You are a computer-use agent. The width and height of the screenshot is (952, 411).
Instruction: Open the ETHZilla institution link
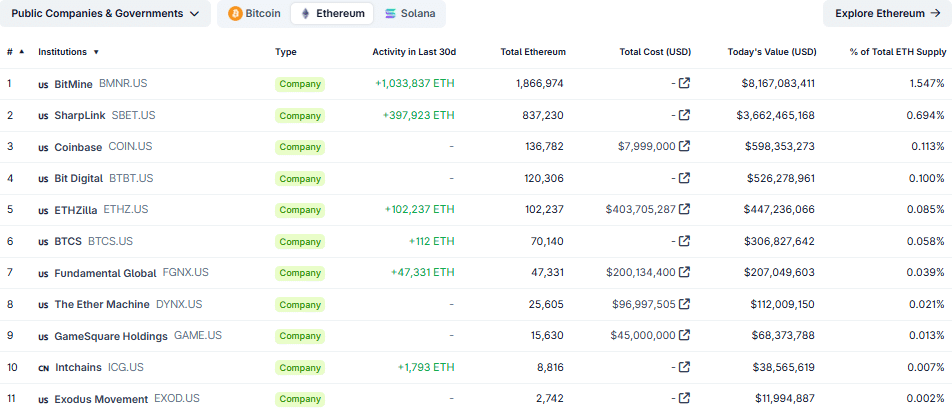pos(76,210)
